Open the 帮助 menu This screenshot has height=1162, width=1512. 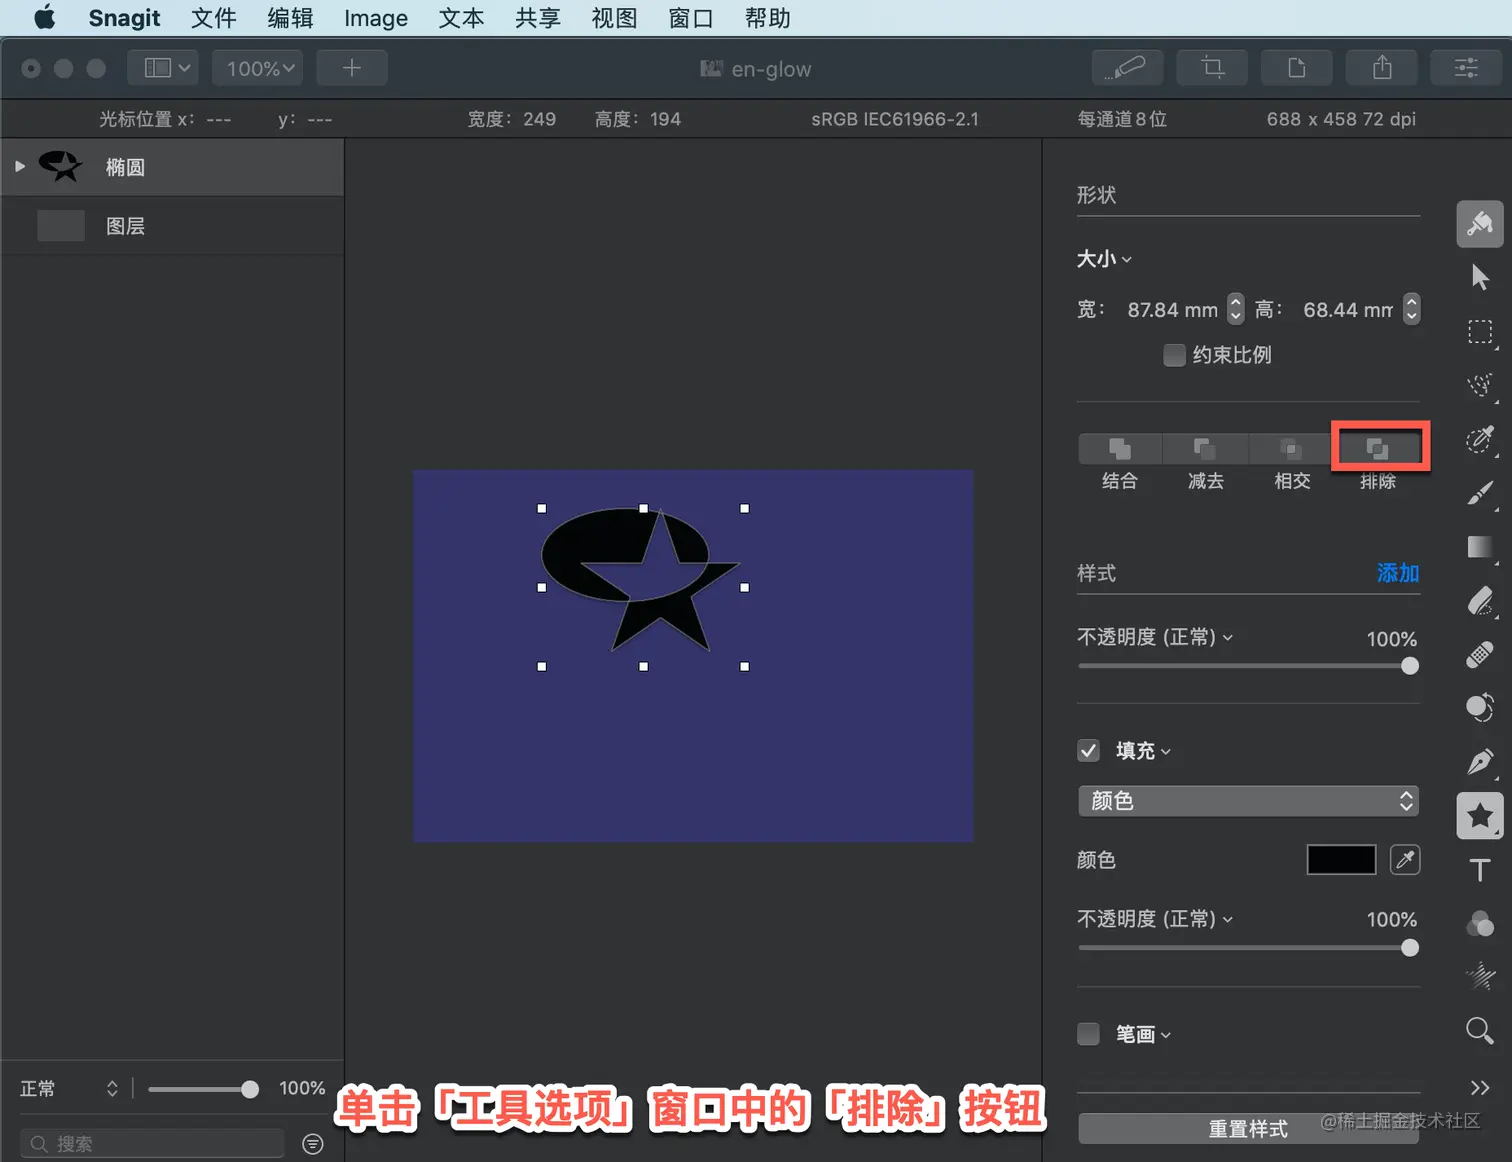767,18
